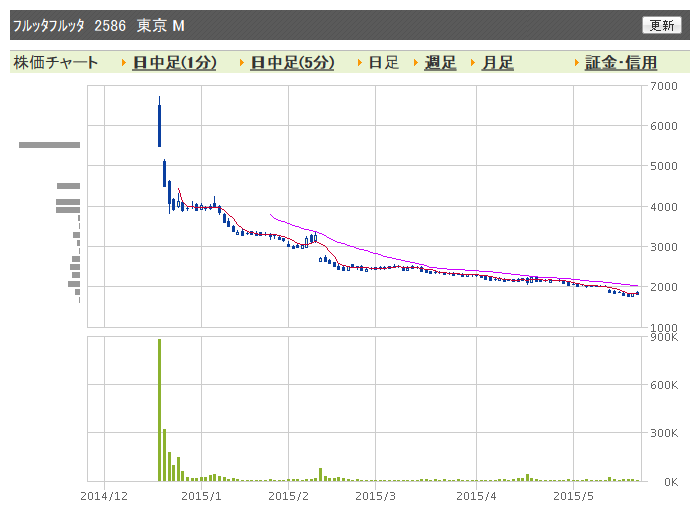Switch to the 月足 monthly chart

(498, 62)
